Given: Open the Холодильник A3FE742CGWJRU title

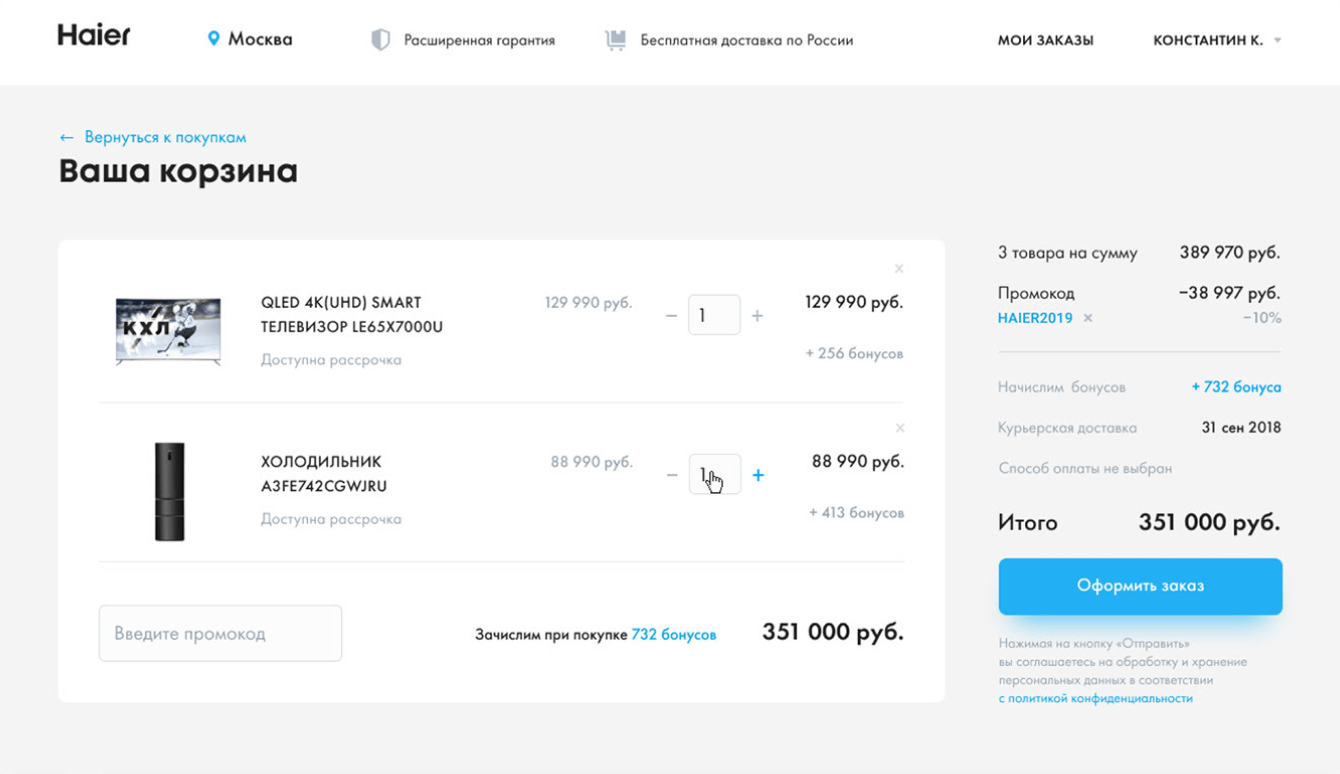Looking at the screenshot, I should coord(324,474).
